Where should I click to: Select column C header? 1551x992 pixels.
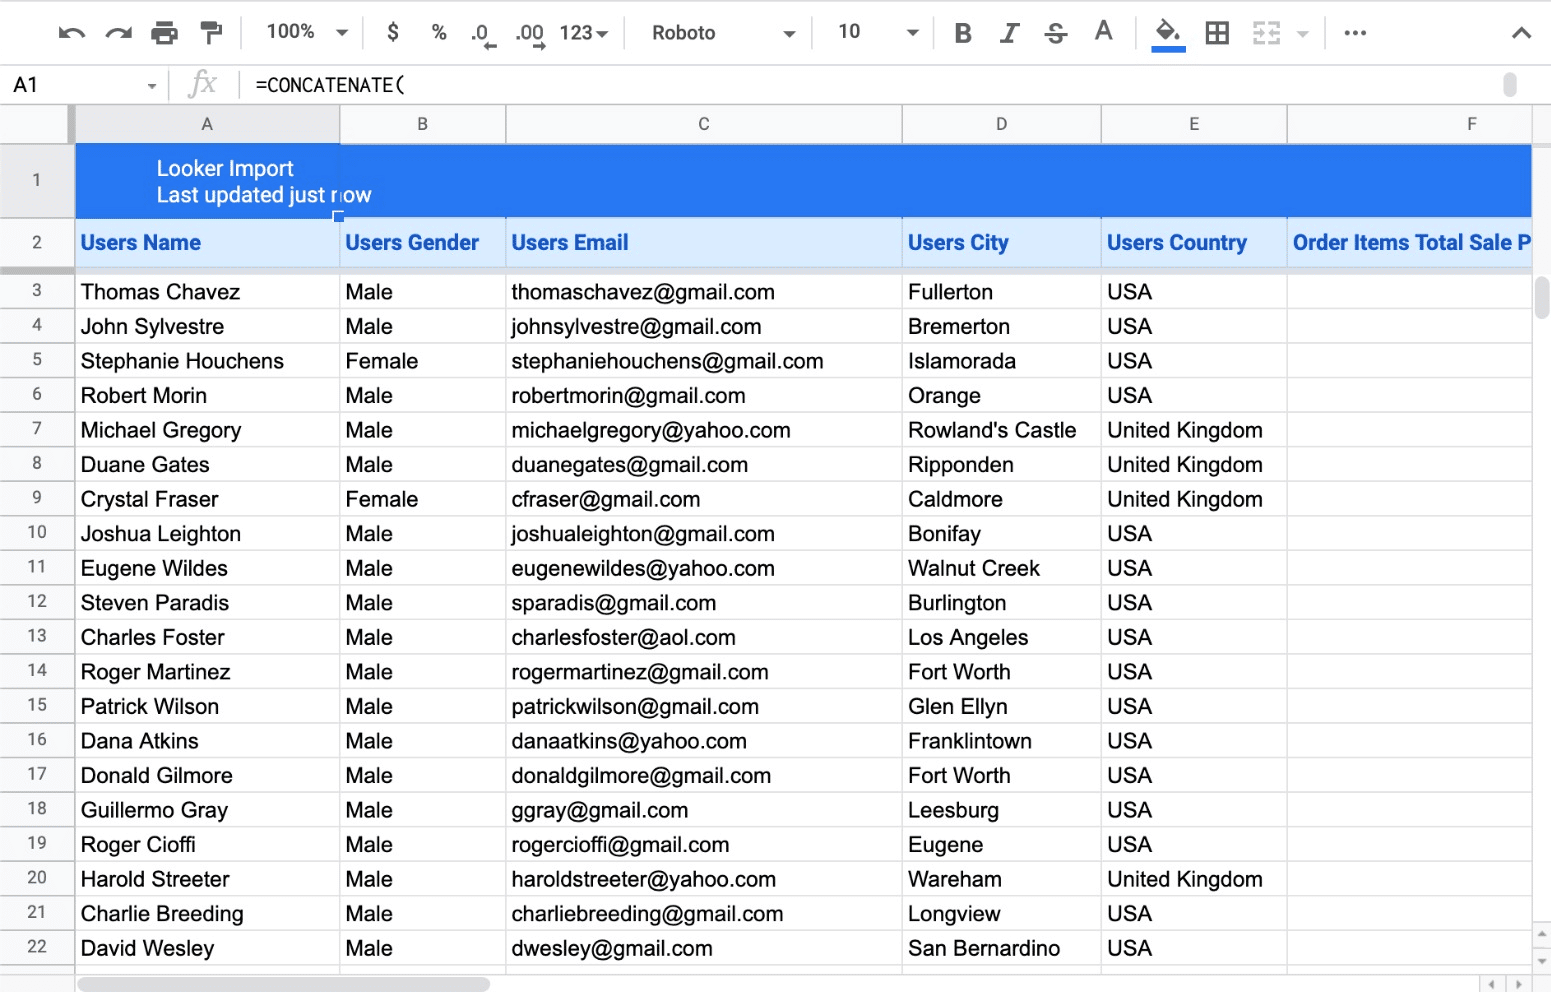coord(704,124)
